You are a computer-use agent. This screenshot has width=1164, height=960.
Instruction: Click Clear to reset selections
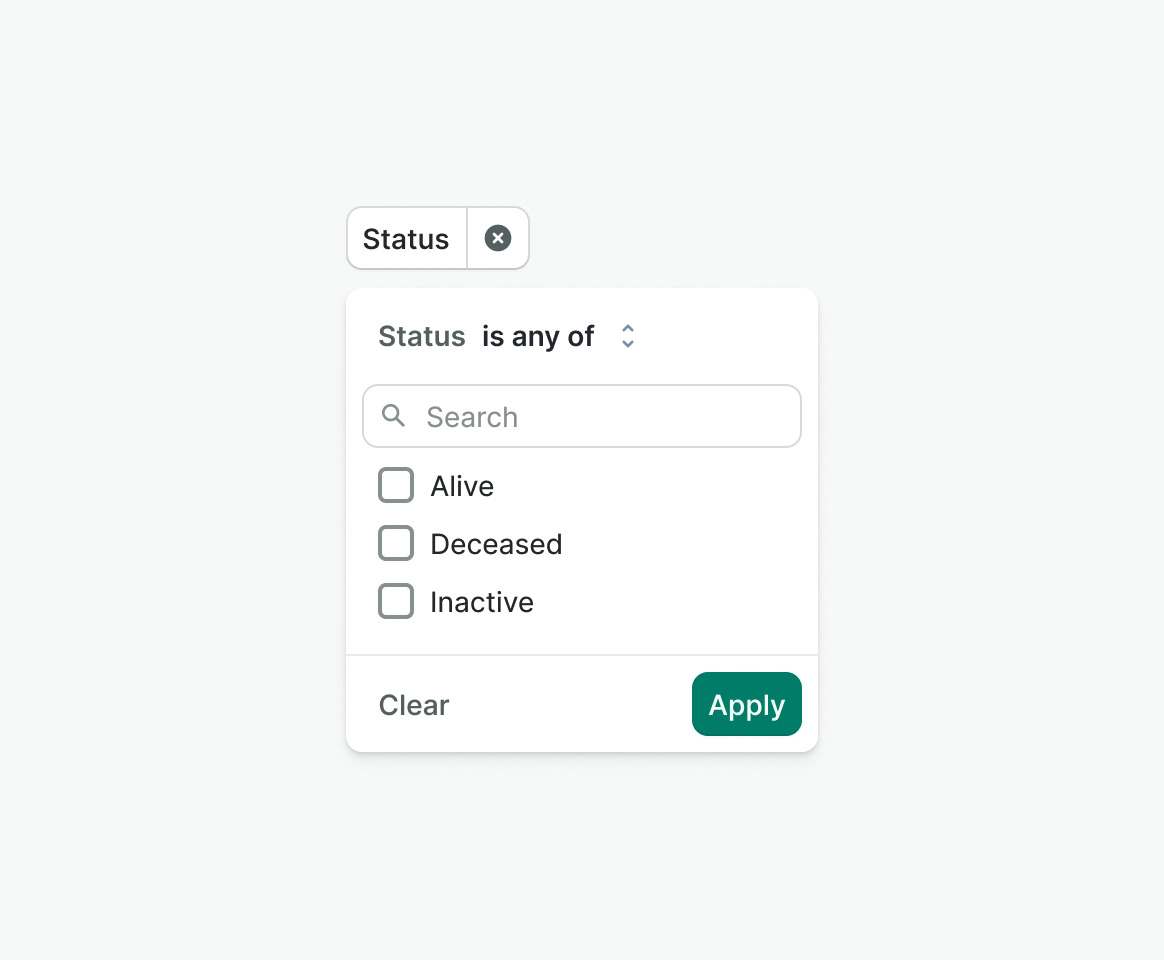pos(413,705)
